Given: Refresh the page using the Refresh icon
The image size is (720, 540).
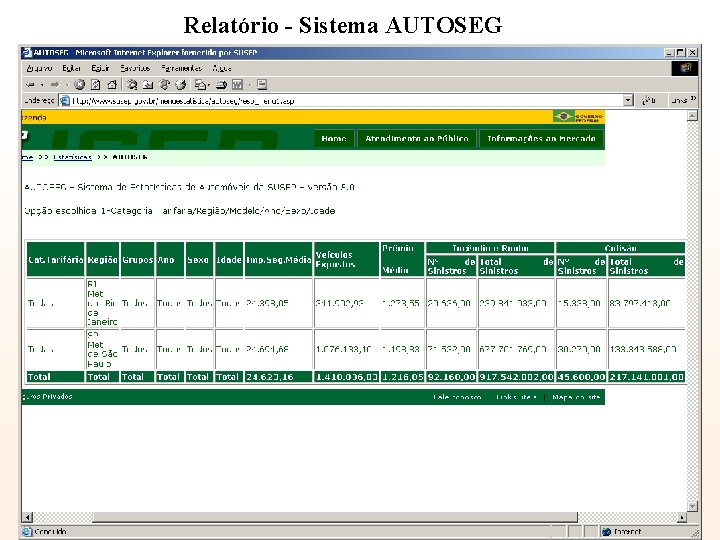Looking at the screenshot, I should [96, 84].
